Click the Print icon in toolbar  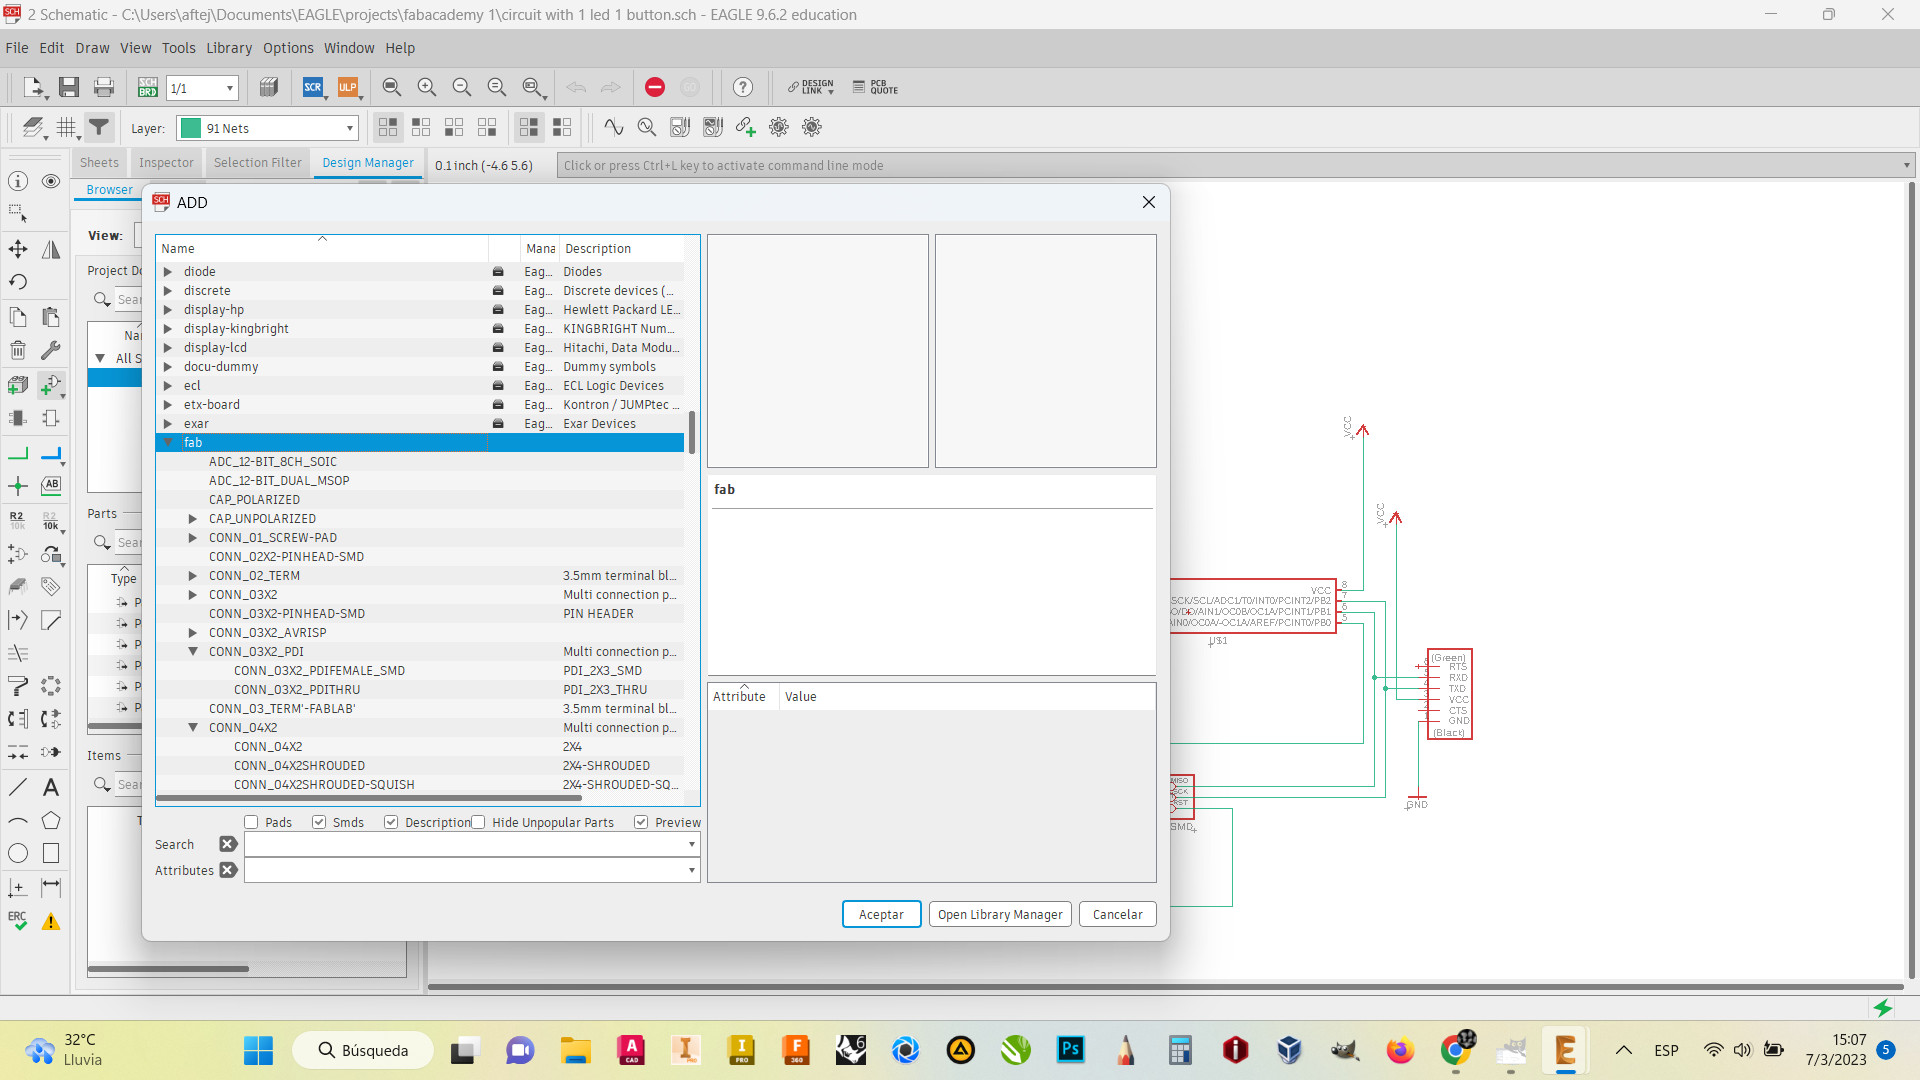[104, 88]
